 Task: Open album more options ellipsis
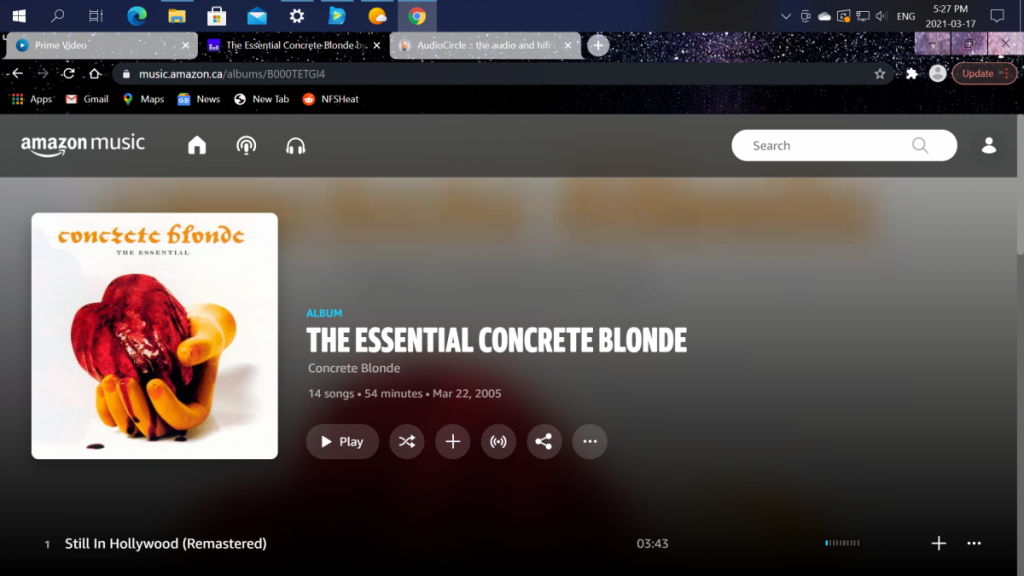coord(590,441)
